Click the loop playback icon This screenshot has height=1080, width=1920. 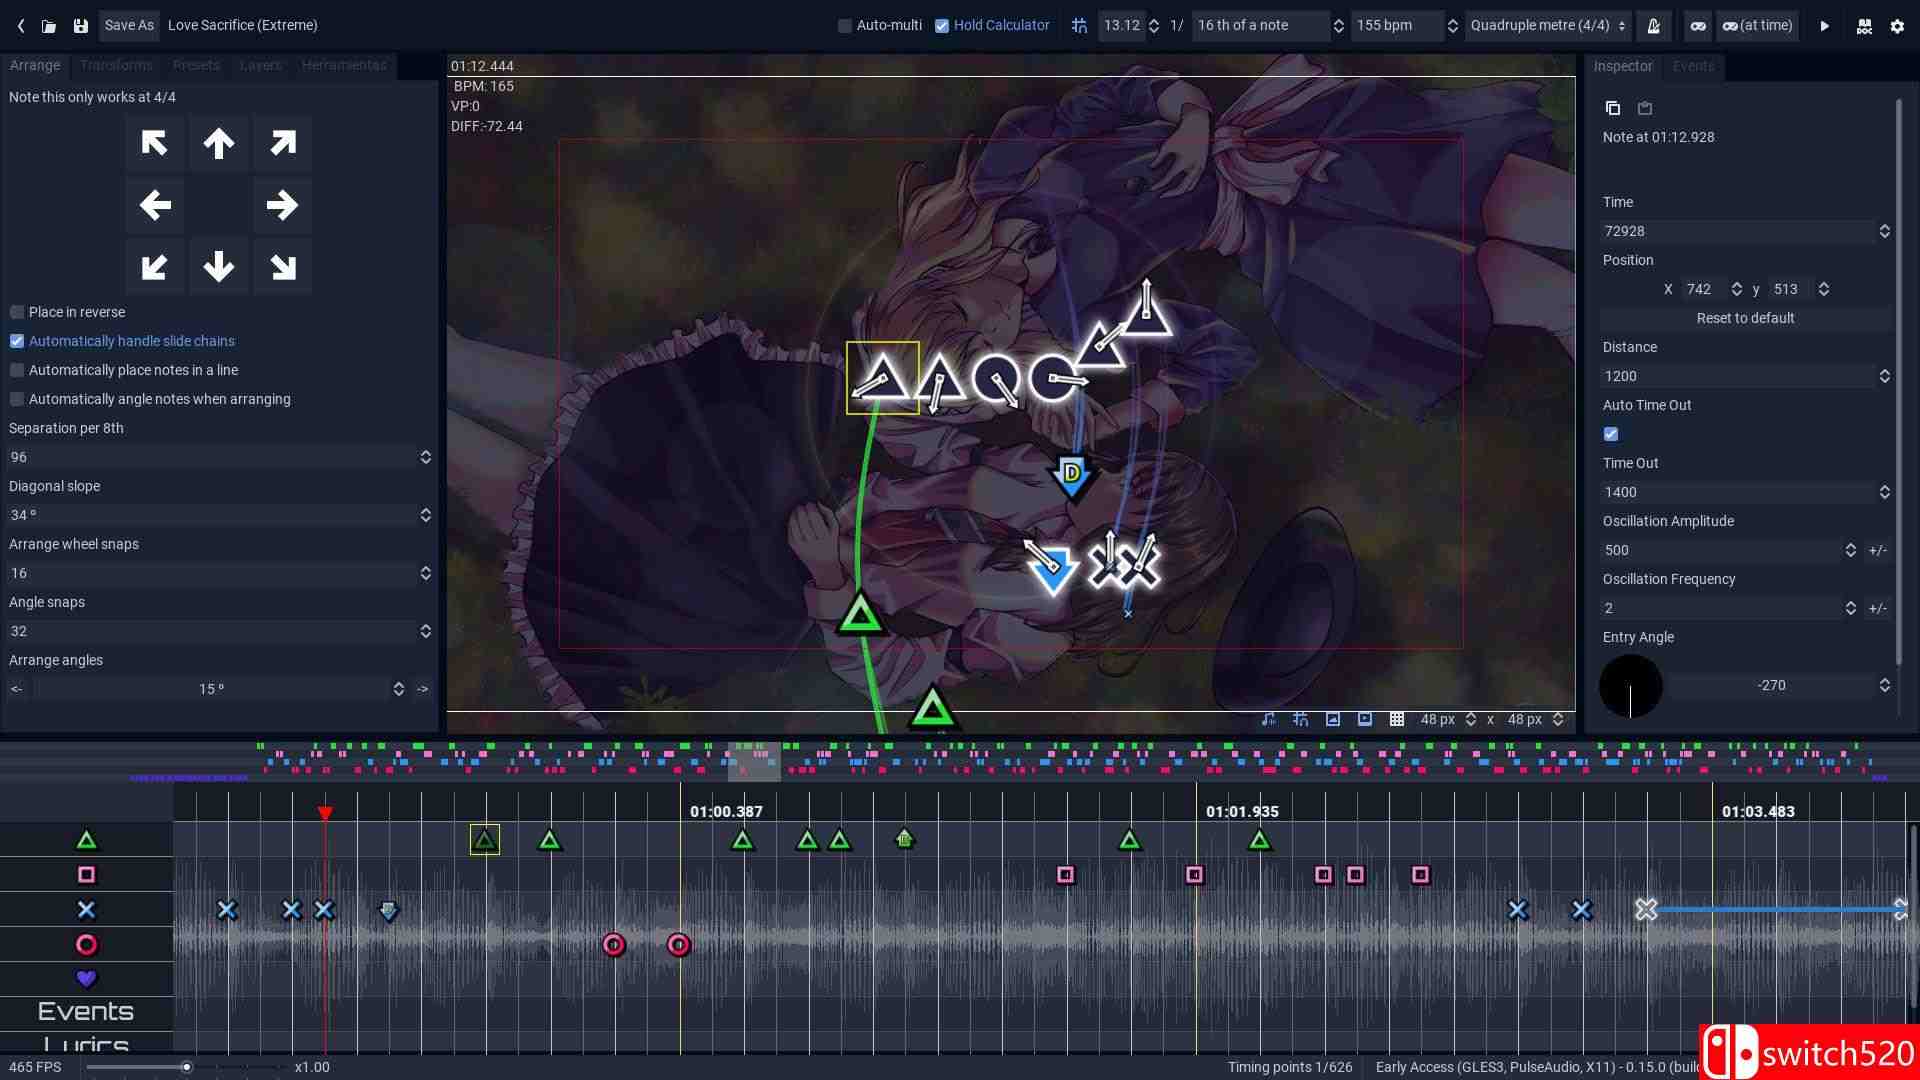(1698, 25)
